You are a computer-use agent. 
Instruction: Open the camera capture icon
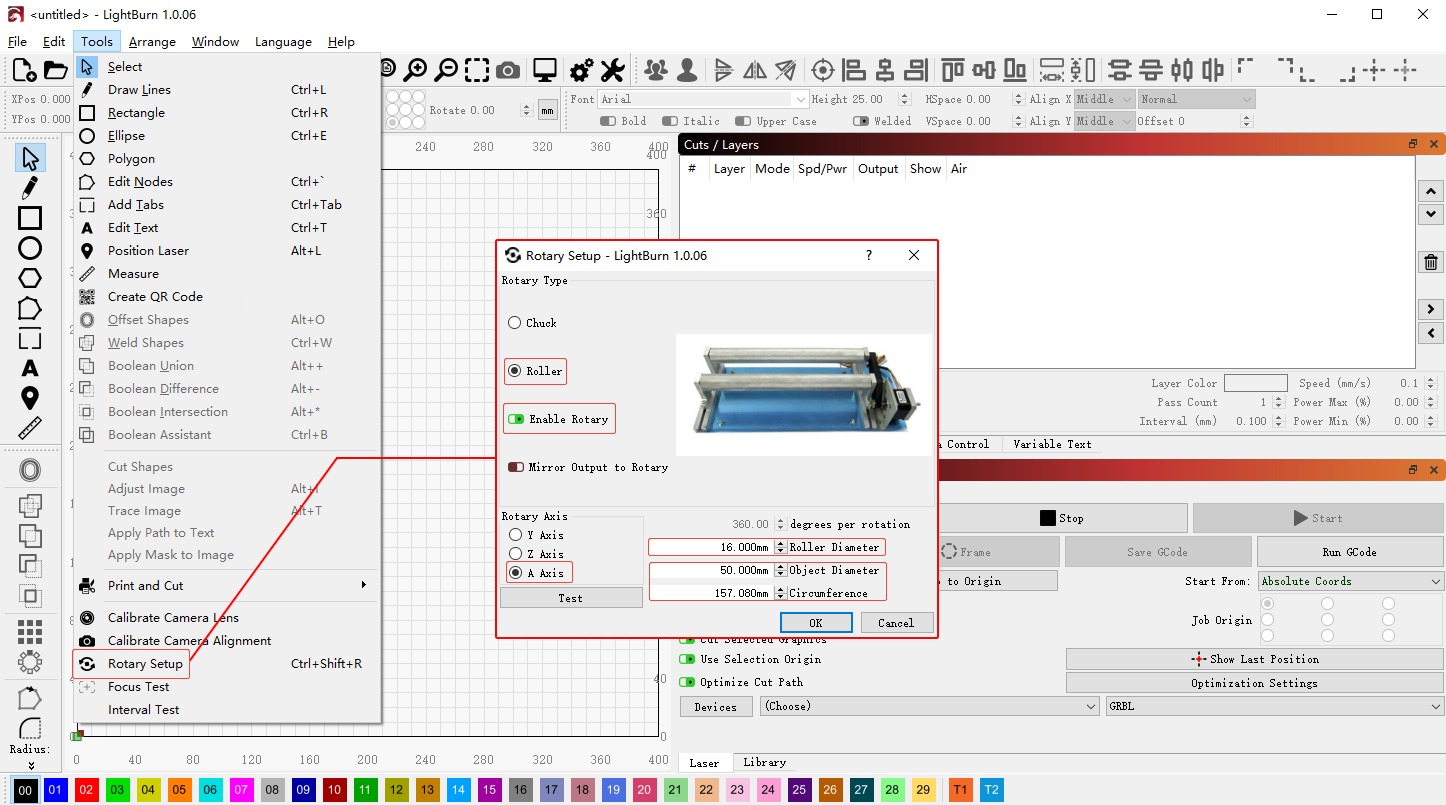point(508,69)
